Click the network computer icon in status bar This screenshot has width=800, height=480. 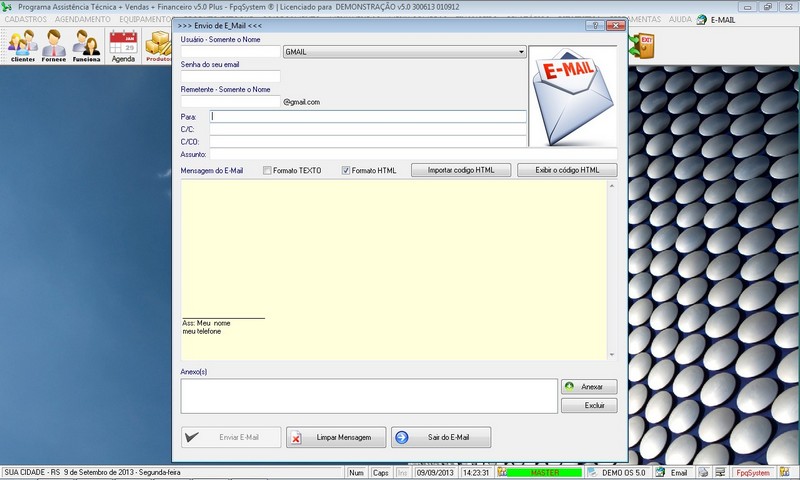click(x=720, y=472)
